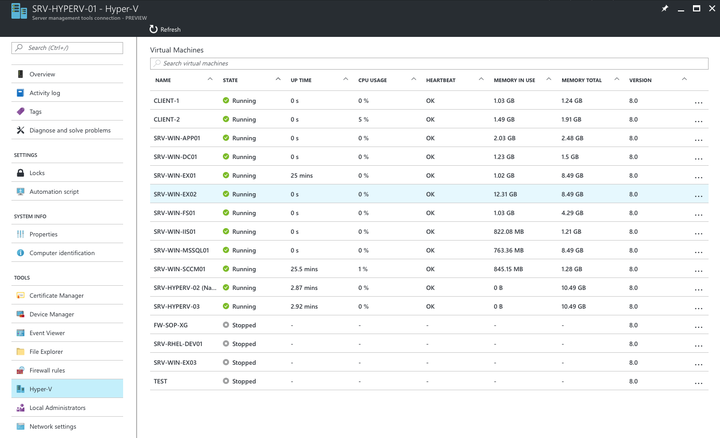The height and width of the screenshot is (438, 720).
Task: Open the ellipsis menu for SRV-WIN-SCCM01
Action: coord(698,271)
